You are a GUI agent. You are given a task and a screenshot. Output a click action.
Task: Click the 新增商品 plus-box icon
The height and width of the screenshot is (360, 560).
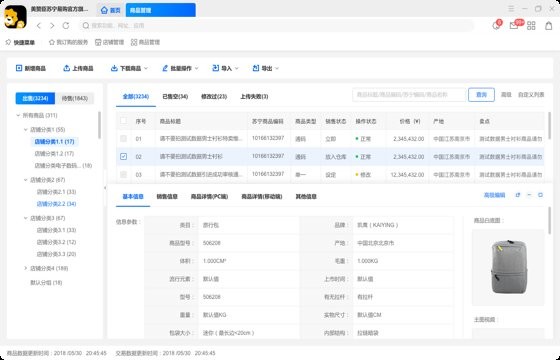pos(19,68)
